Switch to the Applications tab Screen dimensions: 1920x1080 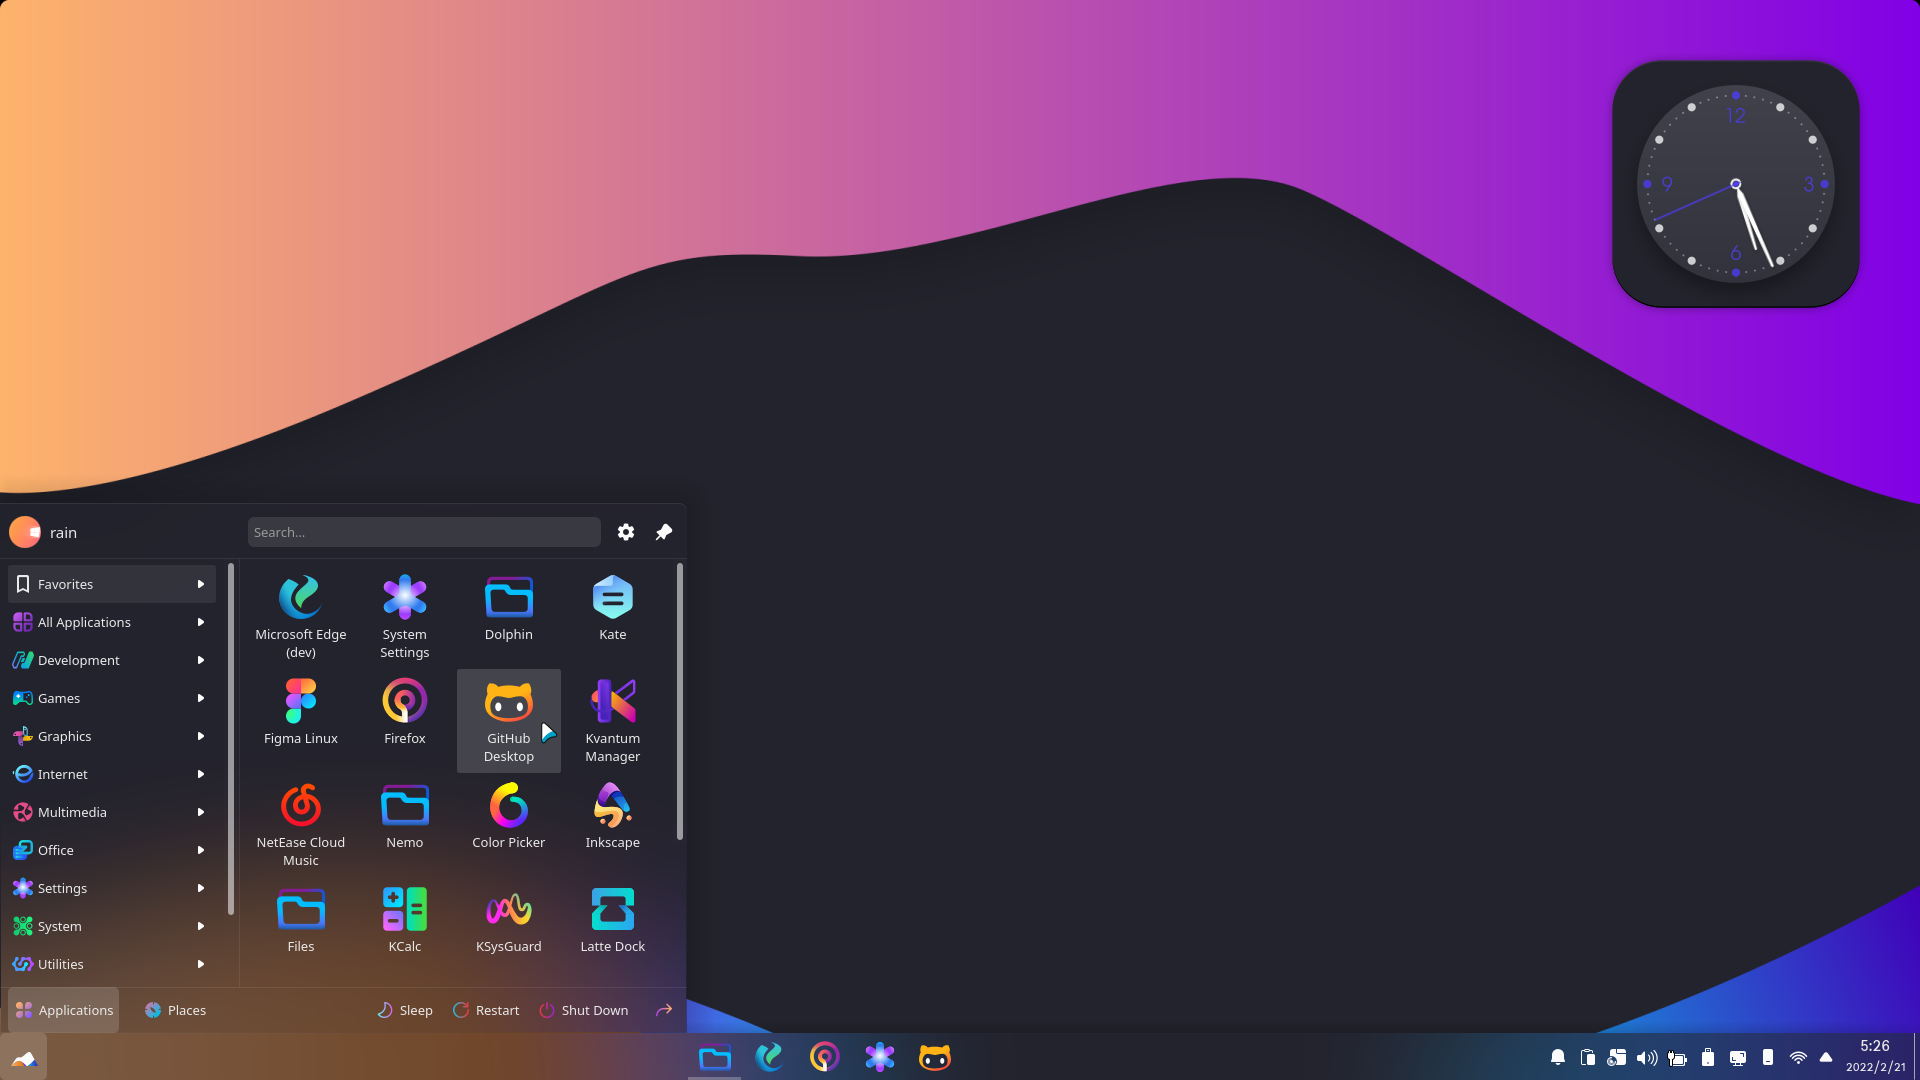(64, 1010)
